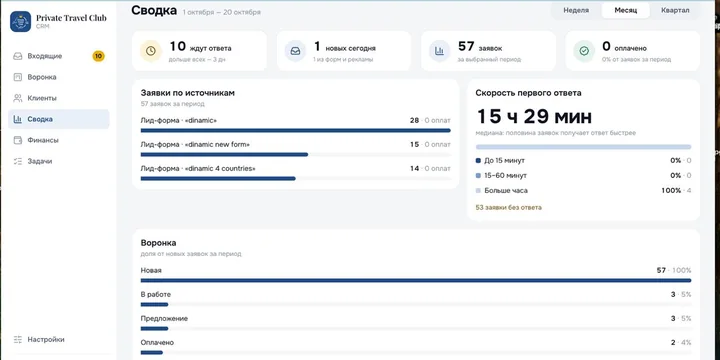Click the Лид-форма «dinamic» progress bar

[296, 130]
